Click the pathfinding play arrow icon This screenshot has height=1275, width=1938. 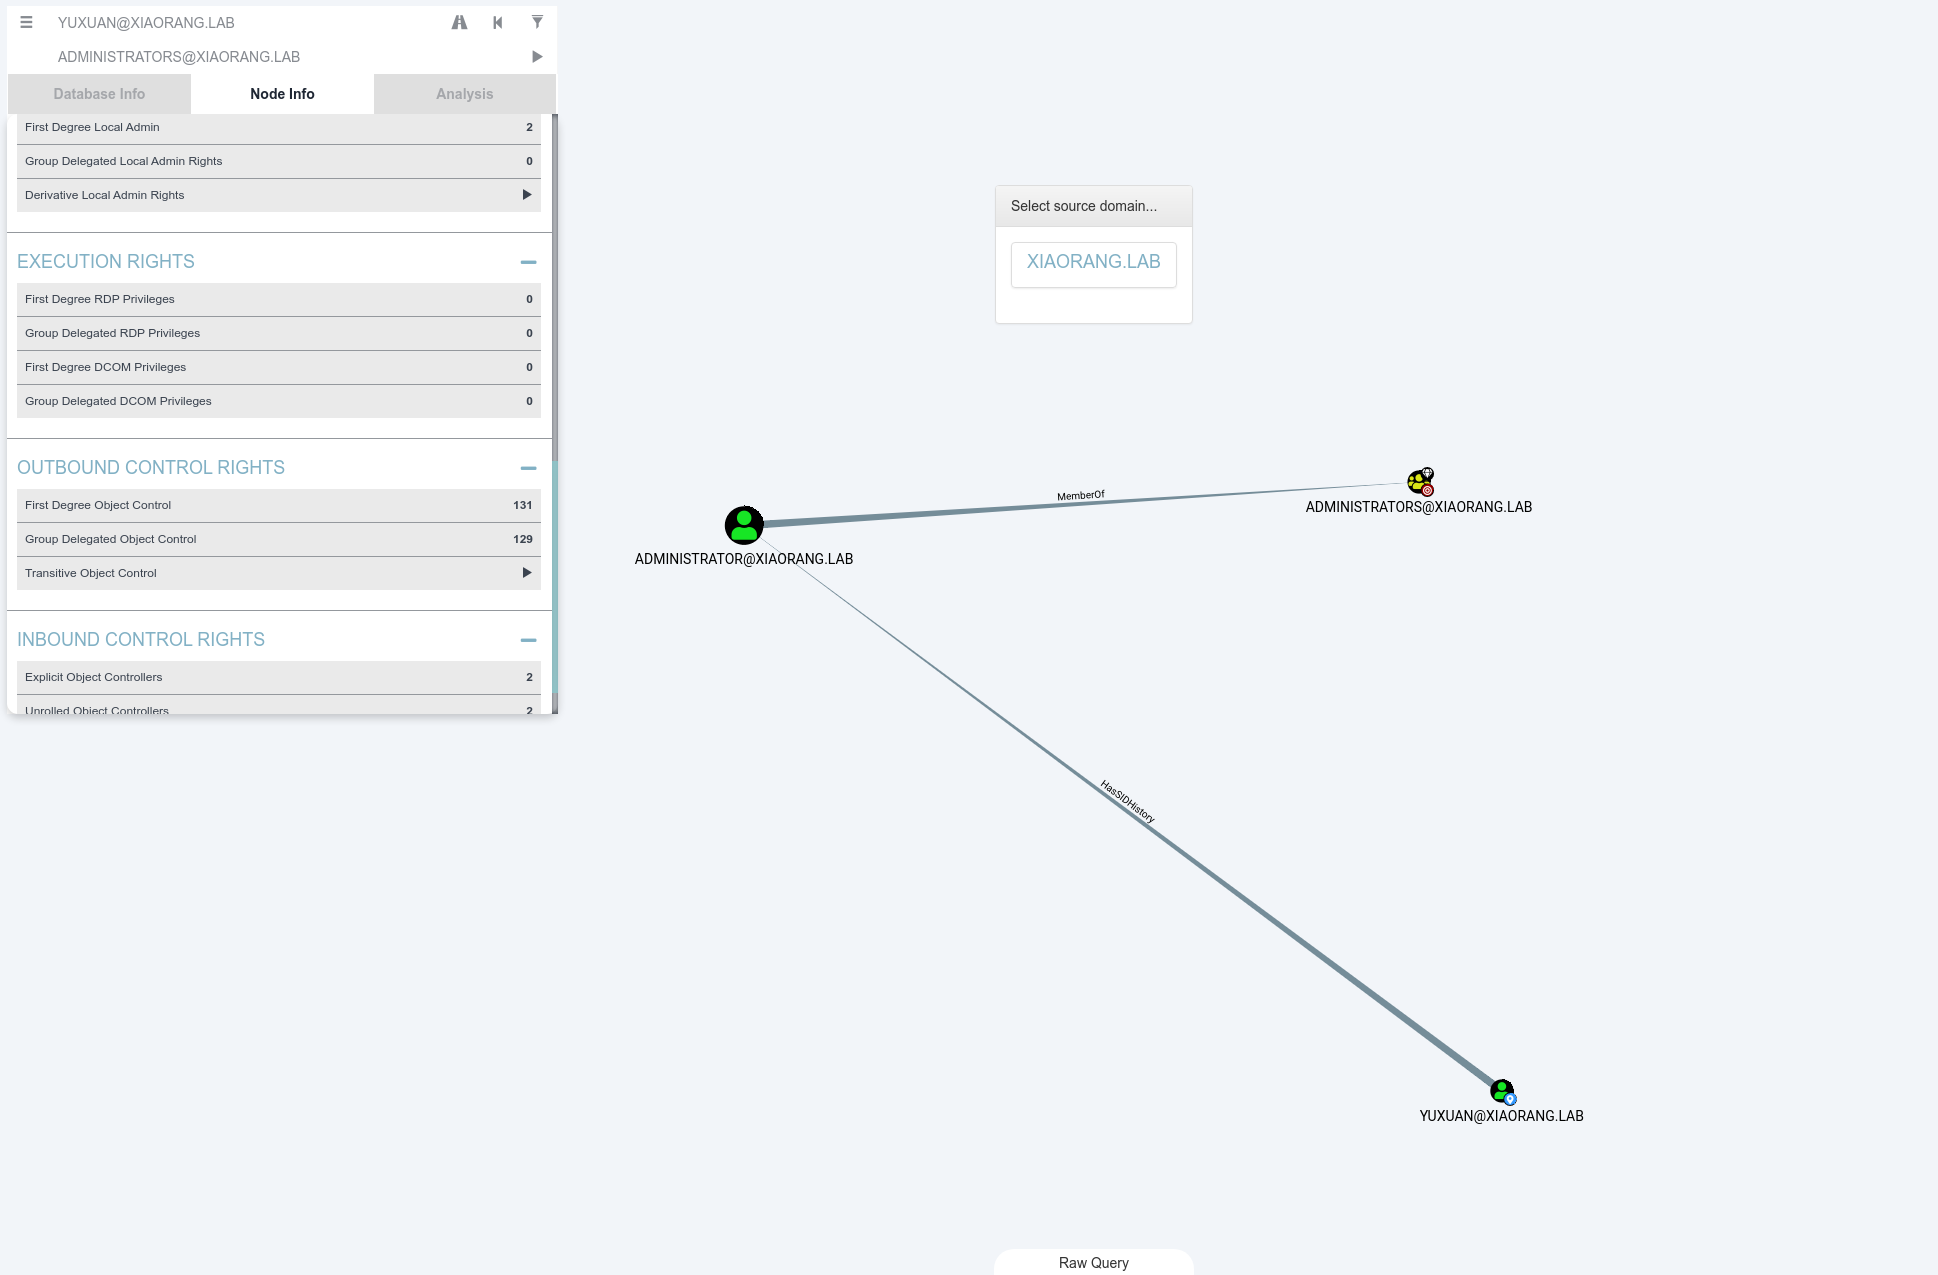pyautogui.click(x=537, y=57)
